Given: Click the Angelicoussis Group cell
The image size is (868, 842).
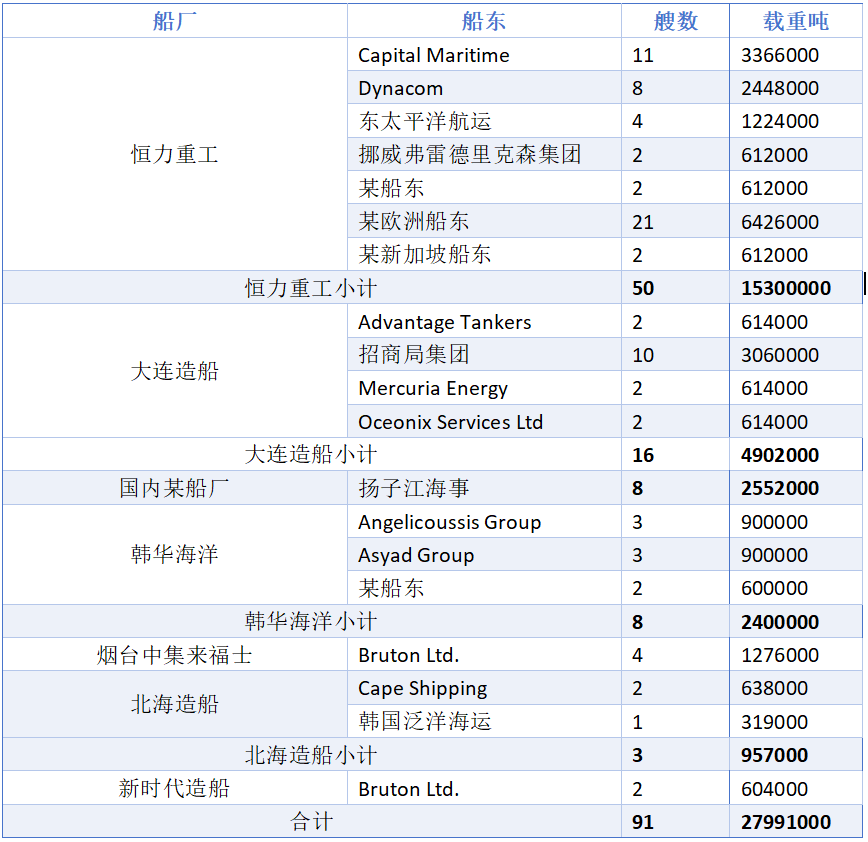Looking at the screenshot, I should click(x=449, y=522).
